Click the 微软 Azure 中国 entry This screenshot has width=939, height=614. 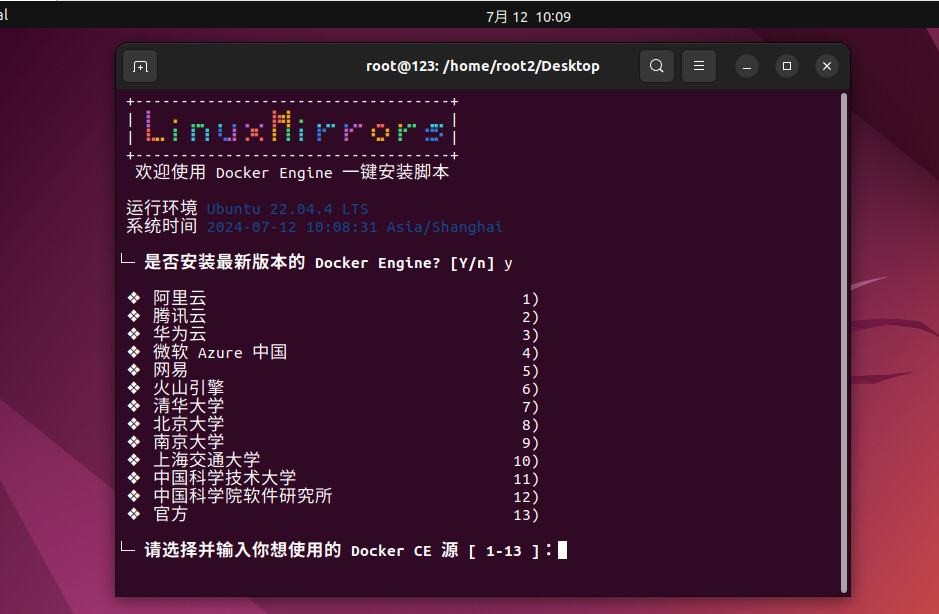[333, 352]
